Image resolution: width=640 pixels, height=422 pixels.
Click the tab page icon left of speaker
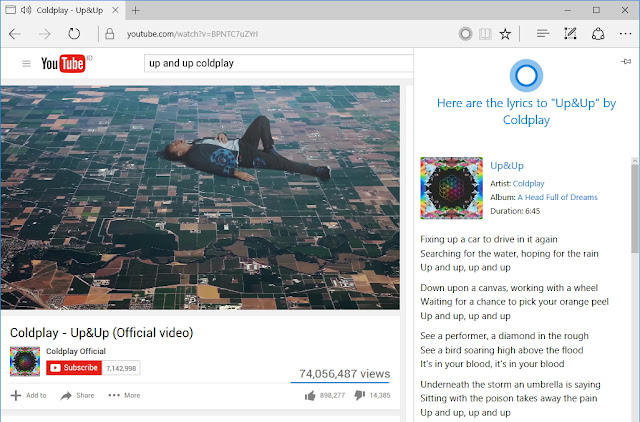pyautogui.click(x=11, y=10)
